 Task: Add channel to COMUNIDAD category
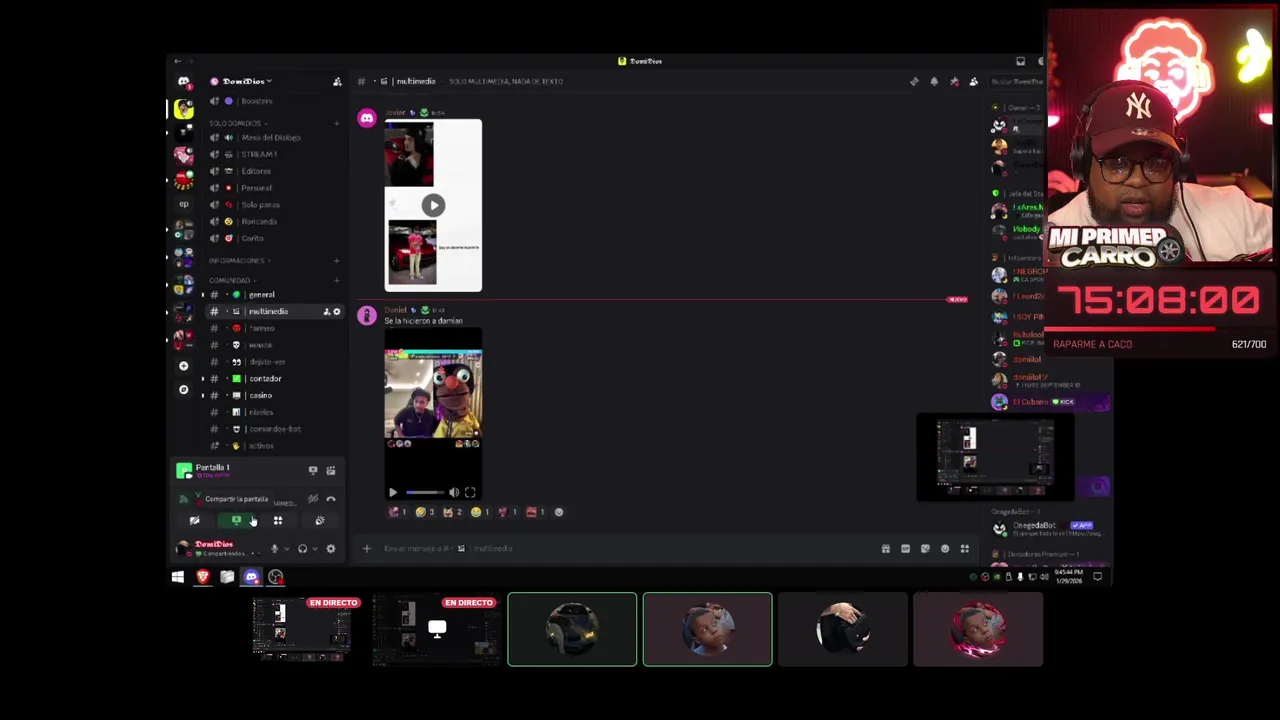coord(336,281)
